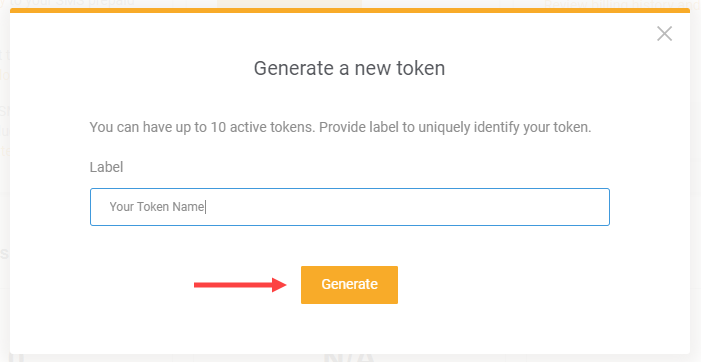The width and height of the screenshot is (701, 362).
Task: Click the orange bar atop the dialog
Action: tap(350, 10)
